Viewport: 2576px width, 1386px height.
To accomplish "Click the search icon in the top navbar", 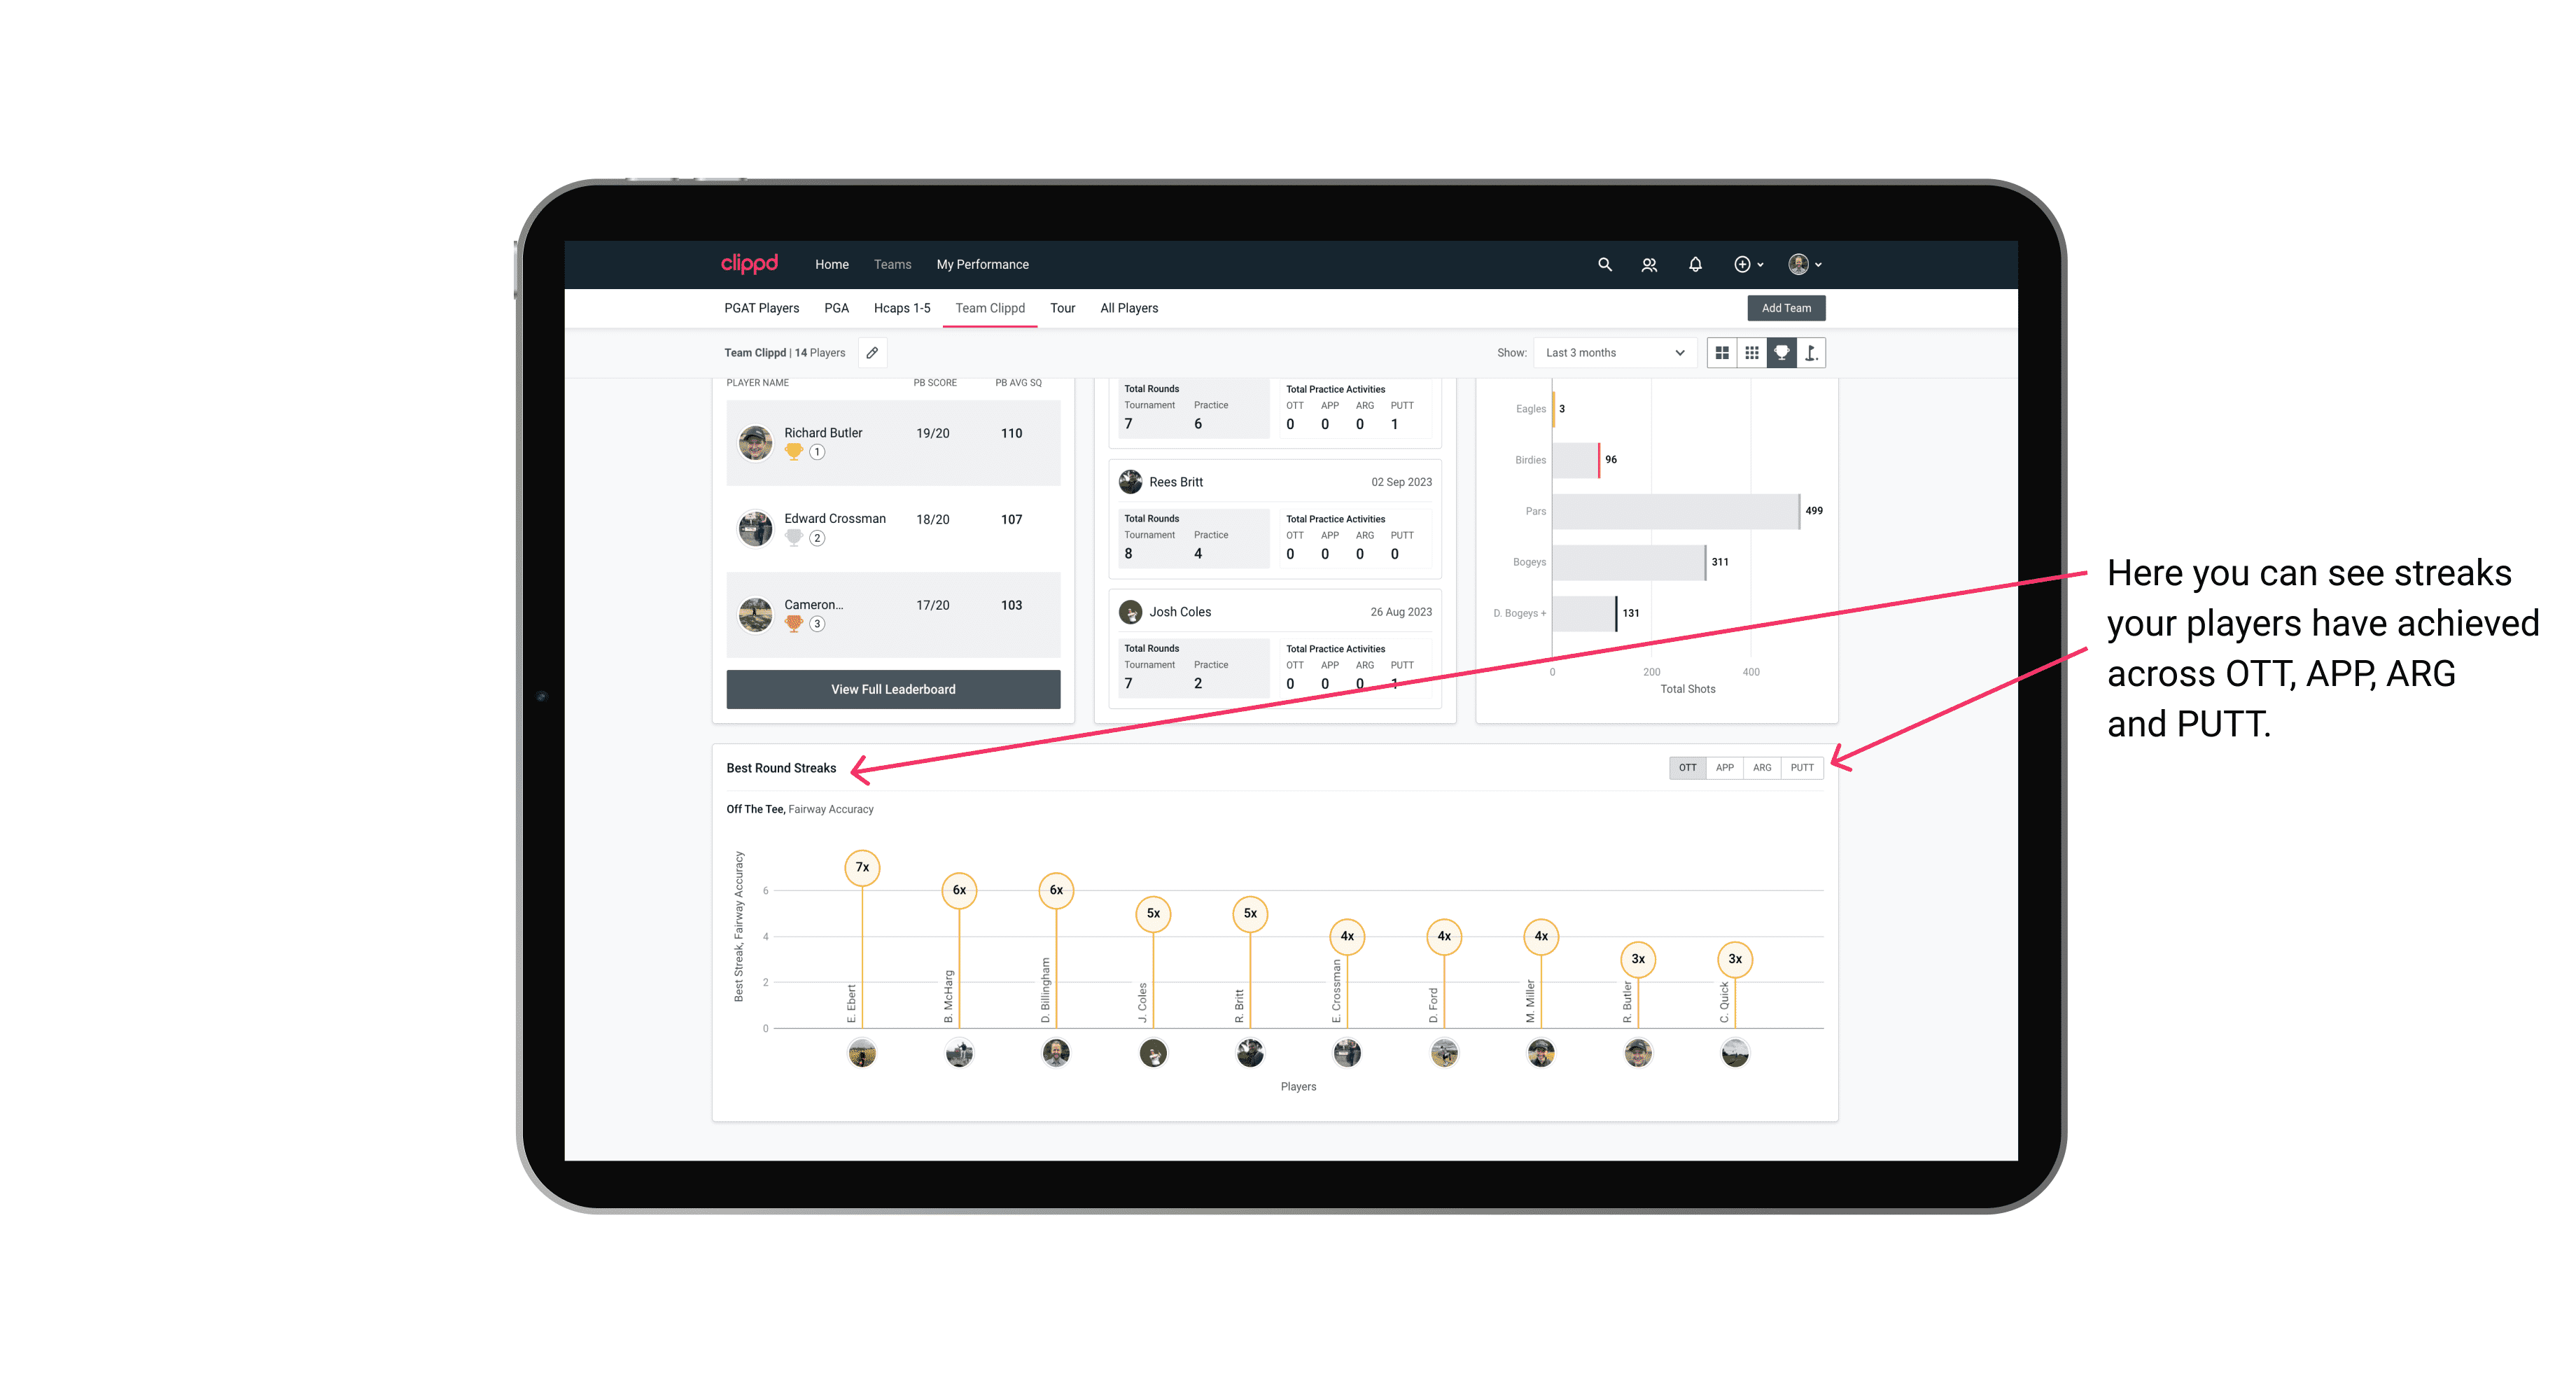I will (1604, 265).
